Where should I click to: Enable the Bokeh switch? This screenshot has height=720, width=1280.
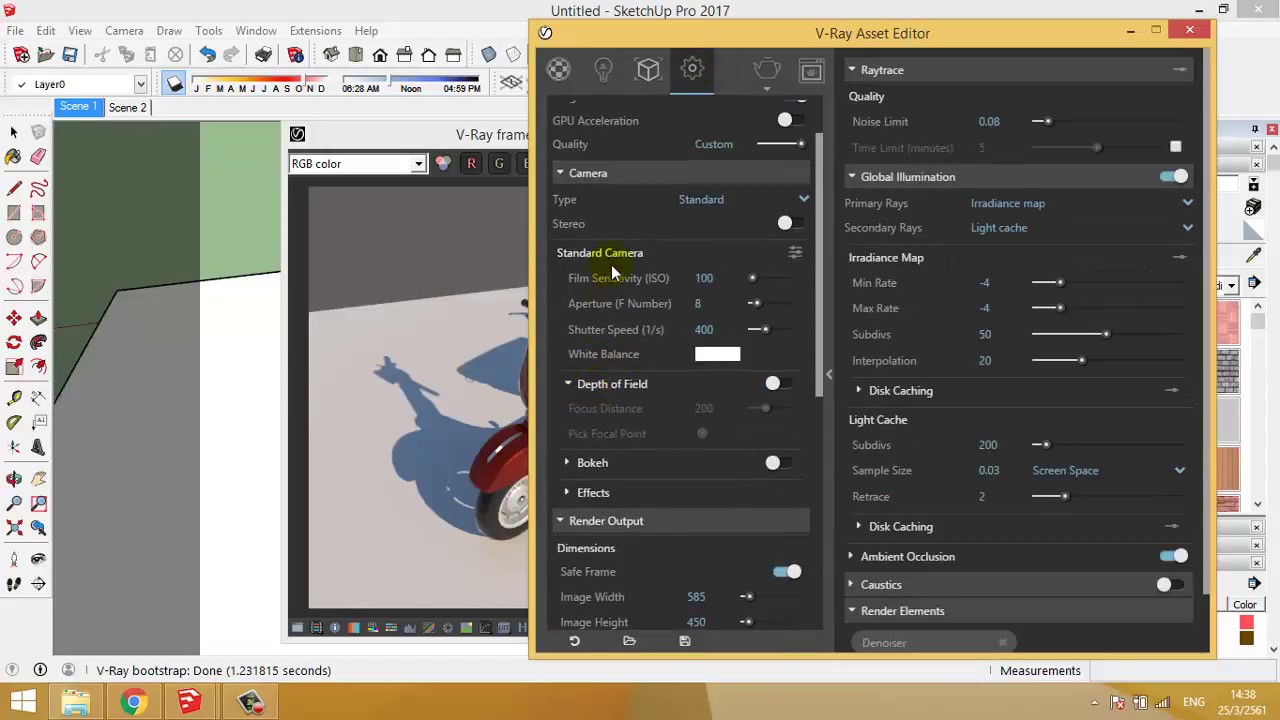778,463
